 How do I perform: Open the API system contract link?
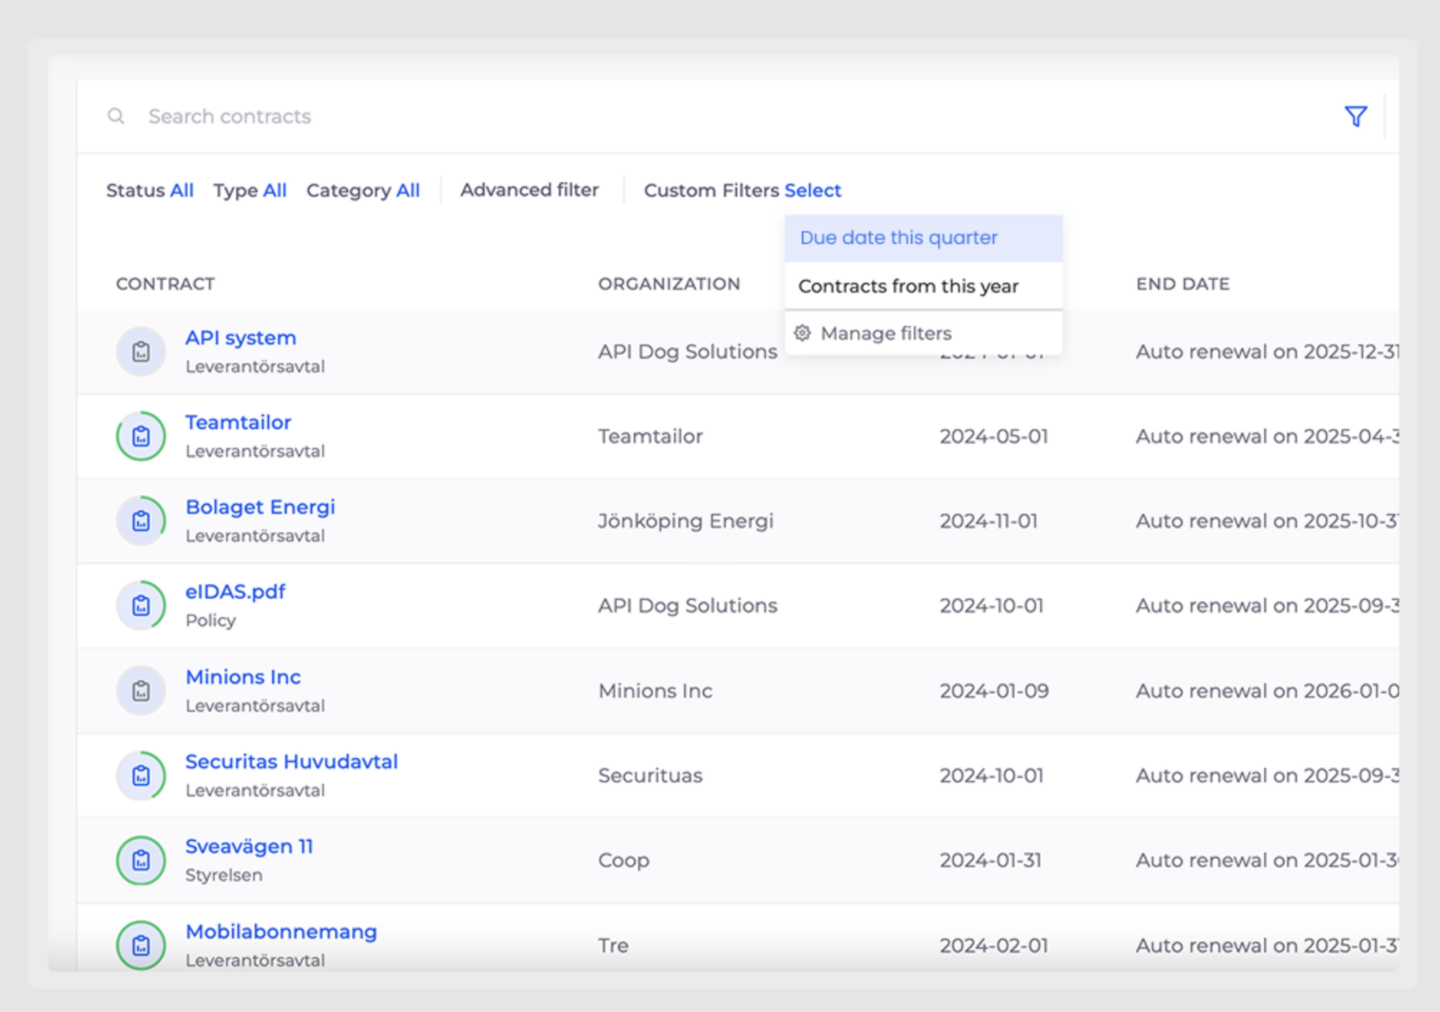[x=241, y=338]
